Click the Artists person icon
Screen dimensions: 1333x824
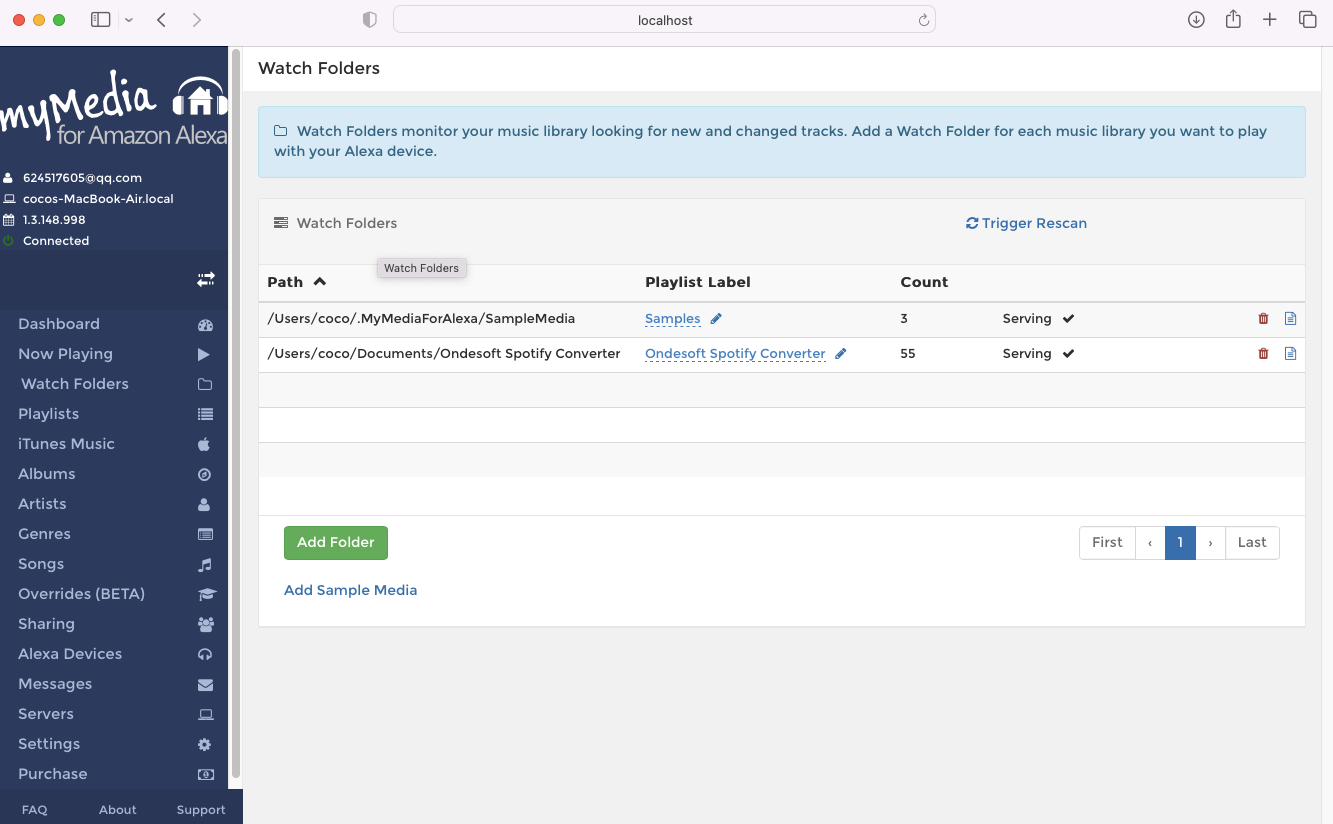point(204,505)
